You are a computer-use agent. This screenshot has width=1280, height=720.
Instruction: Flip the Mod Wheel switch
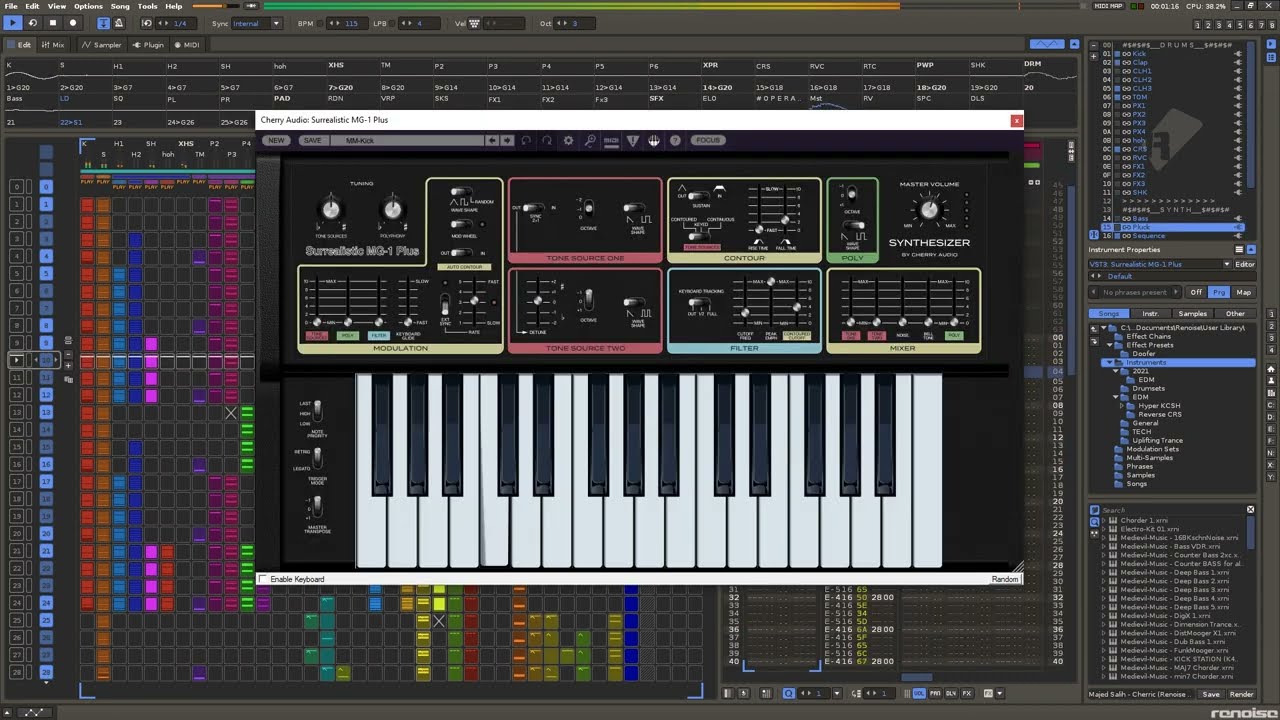[x=461, y=224]
